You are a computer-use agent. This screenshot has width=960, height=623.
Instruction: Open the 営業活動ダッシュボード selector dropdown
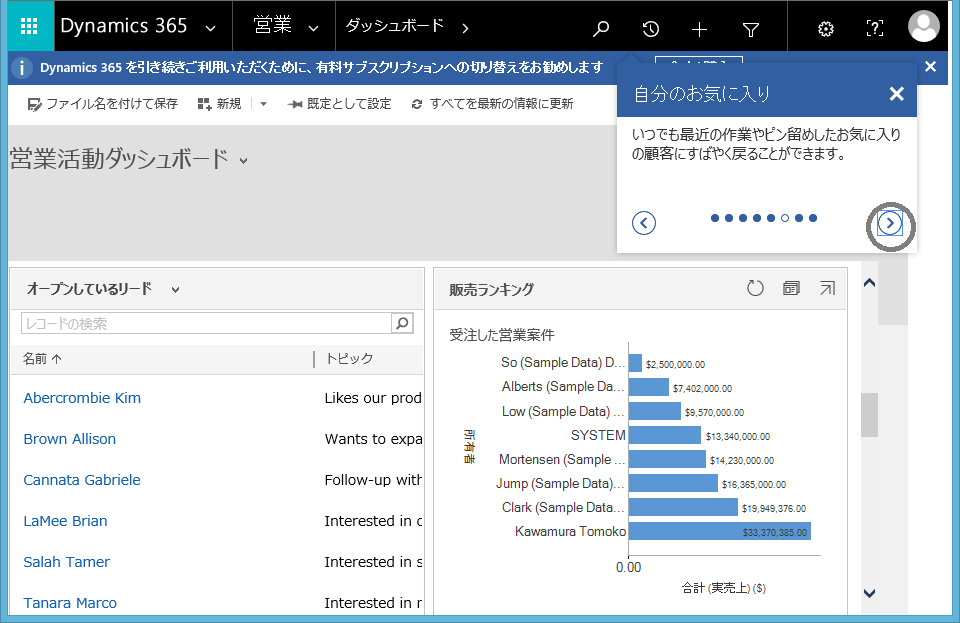click(244, 161)
